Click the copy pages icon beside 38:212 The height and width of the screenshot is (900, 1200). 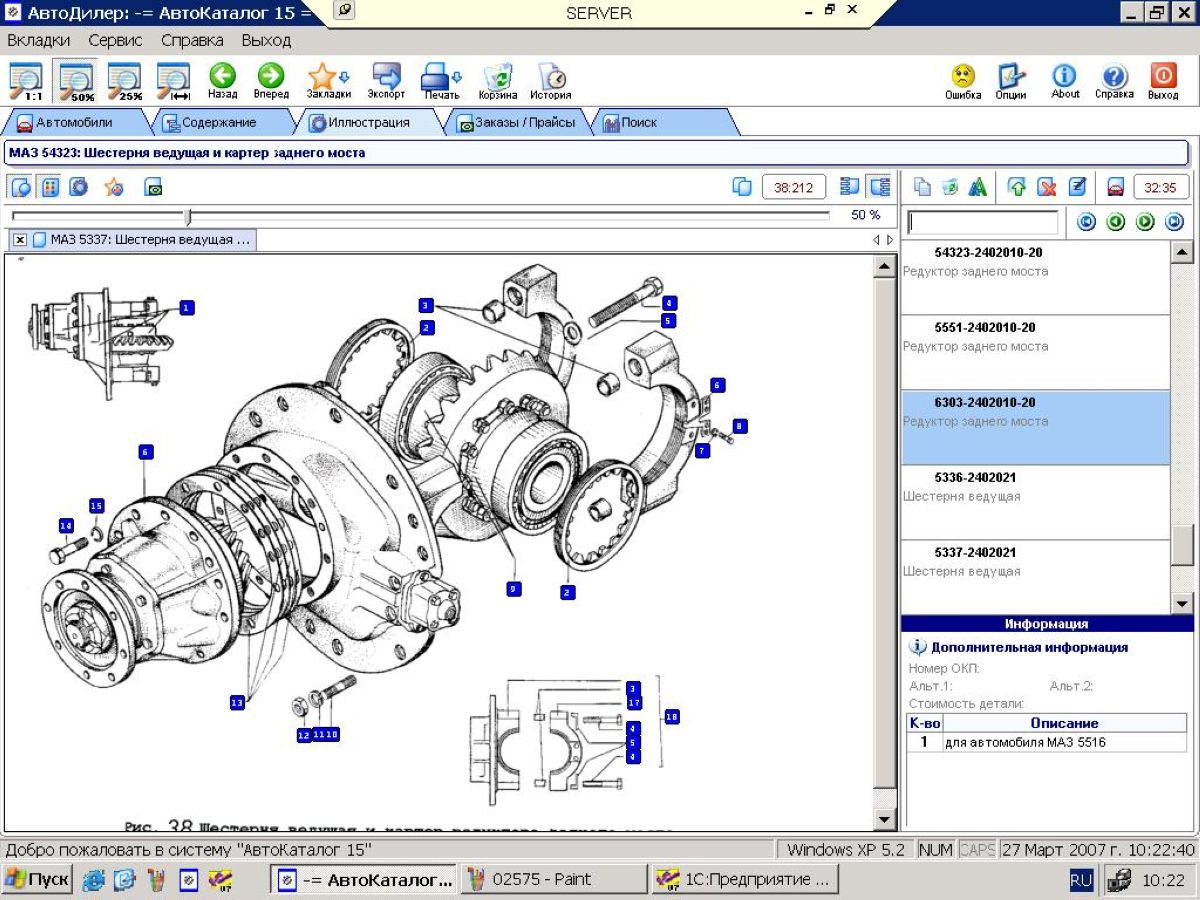pos(742,187)
